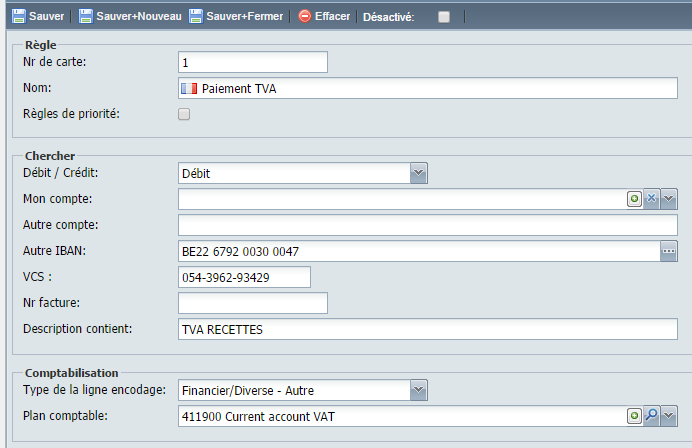Expand the Type de la ligne encodage dropdown
692x448 pixels.
click(418, 390)
